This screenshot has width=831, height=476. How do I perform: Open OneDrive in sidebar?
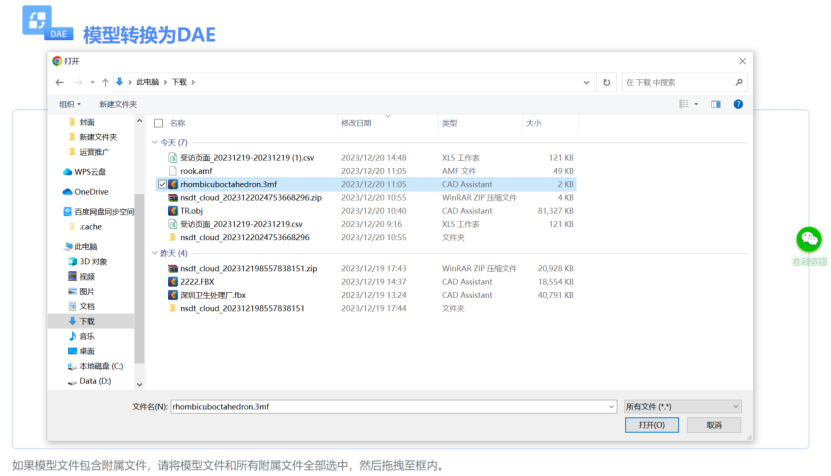click(91, 191)
